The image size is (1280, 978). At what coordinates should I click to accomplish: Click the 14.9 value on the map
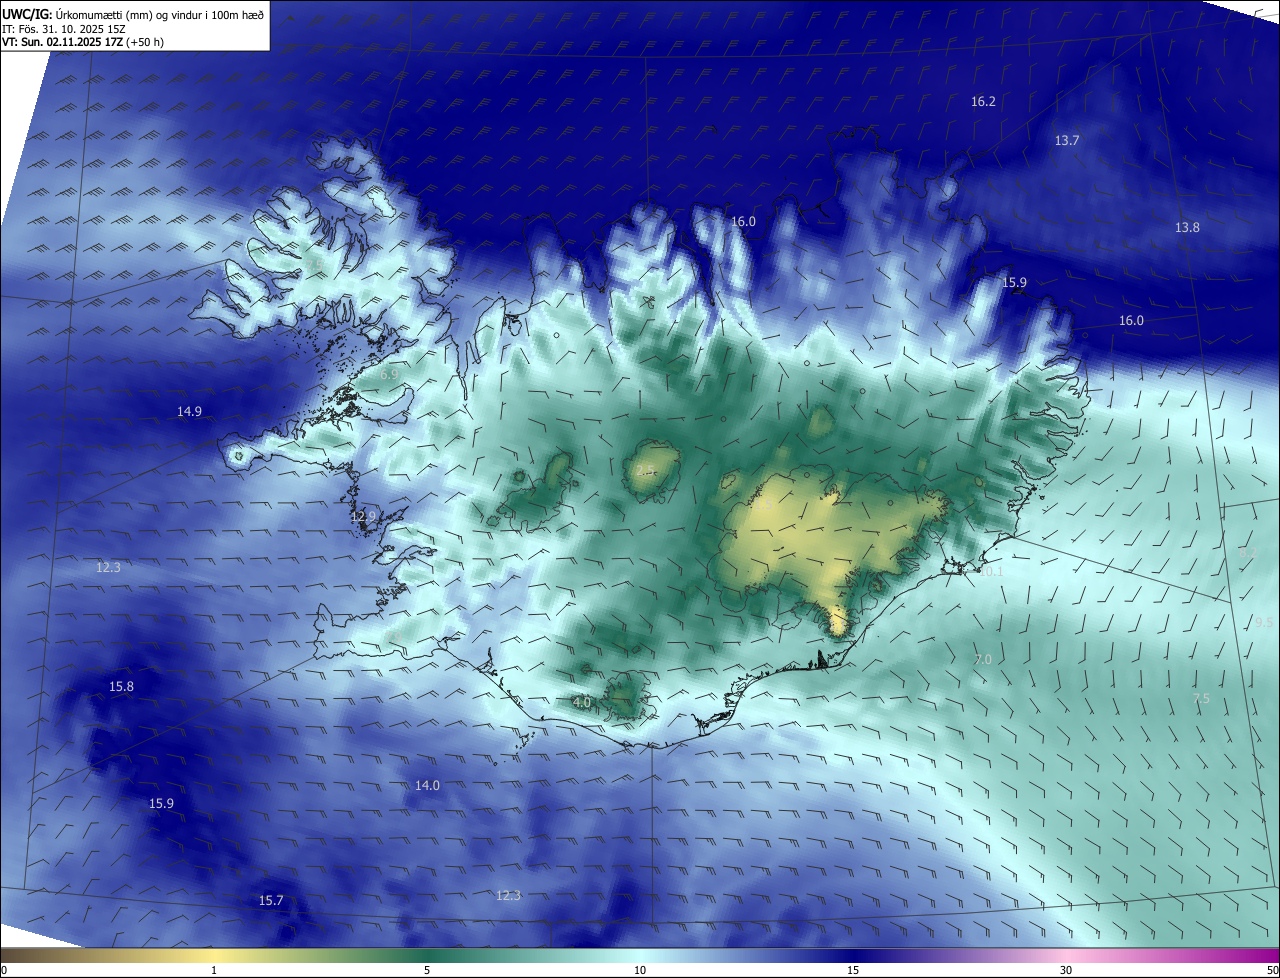[x=189, y=411]
